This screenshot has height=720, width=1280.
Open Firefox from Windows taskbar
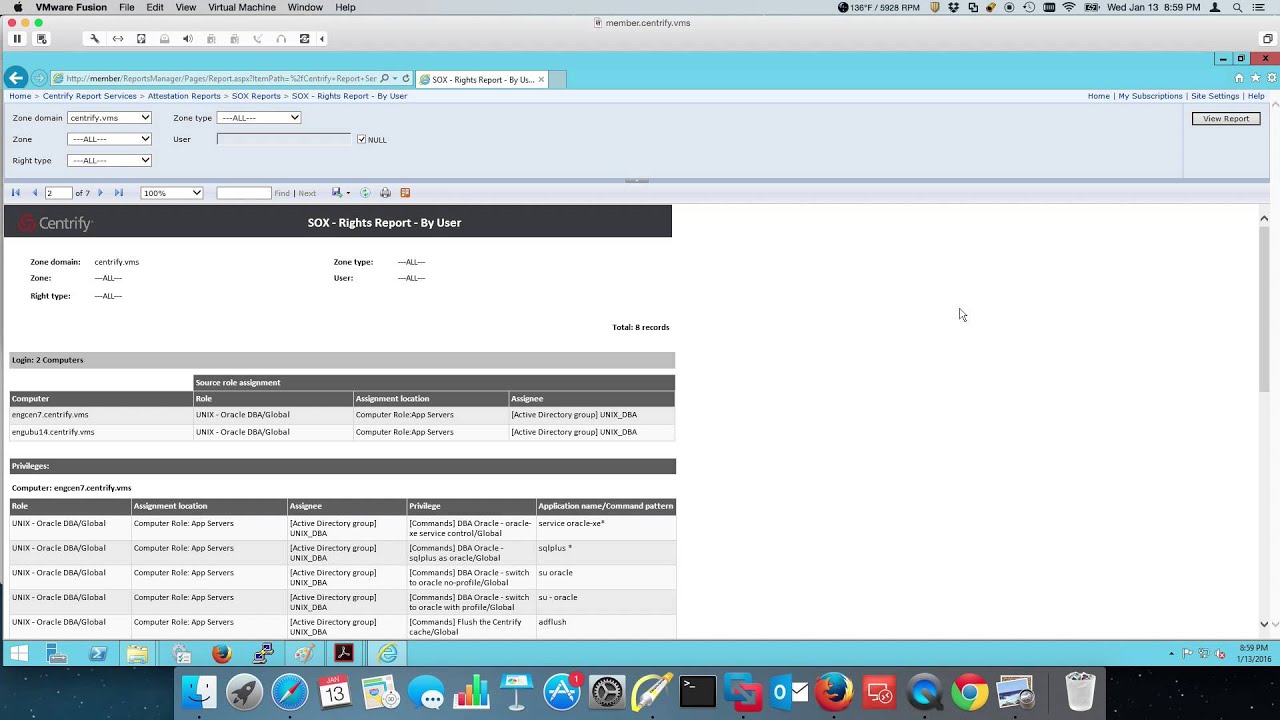221,654
